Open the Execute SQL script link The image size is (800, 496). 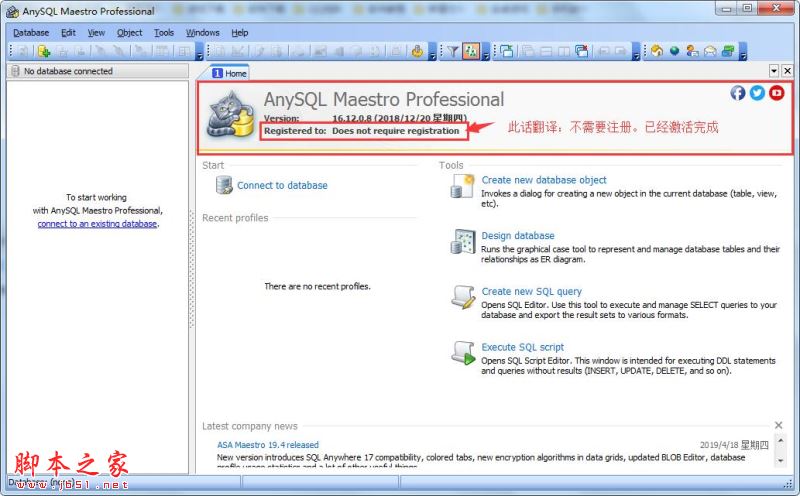(x=523, y=346)
